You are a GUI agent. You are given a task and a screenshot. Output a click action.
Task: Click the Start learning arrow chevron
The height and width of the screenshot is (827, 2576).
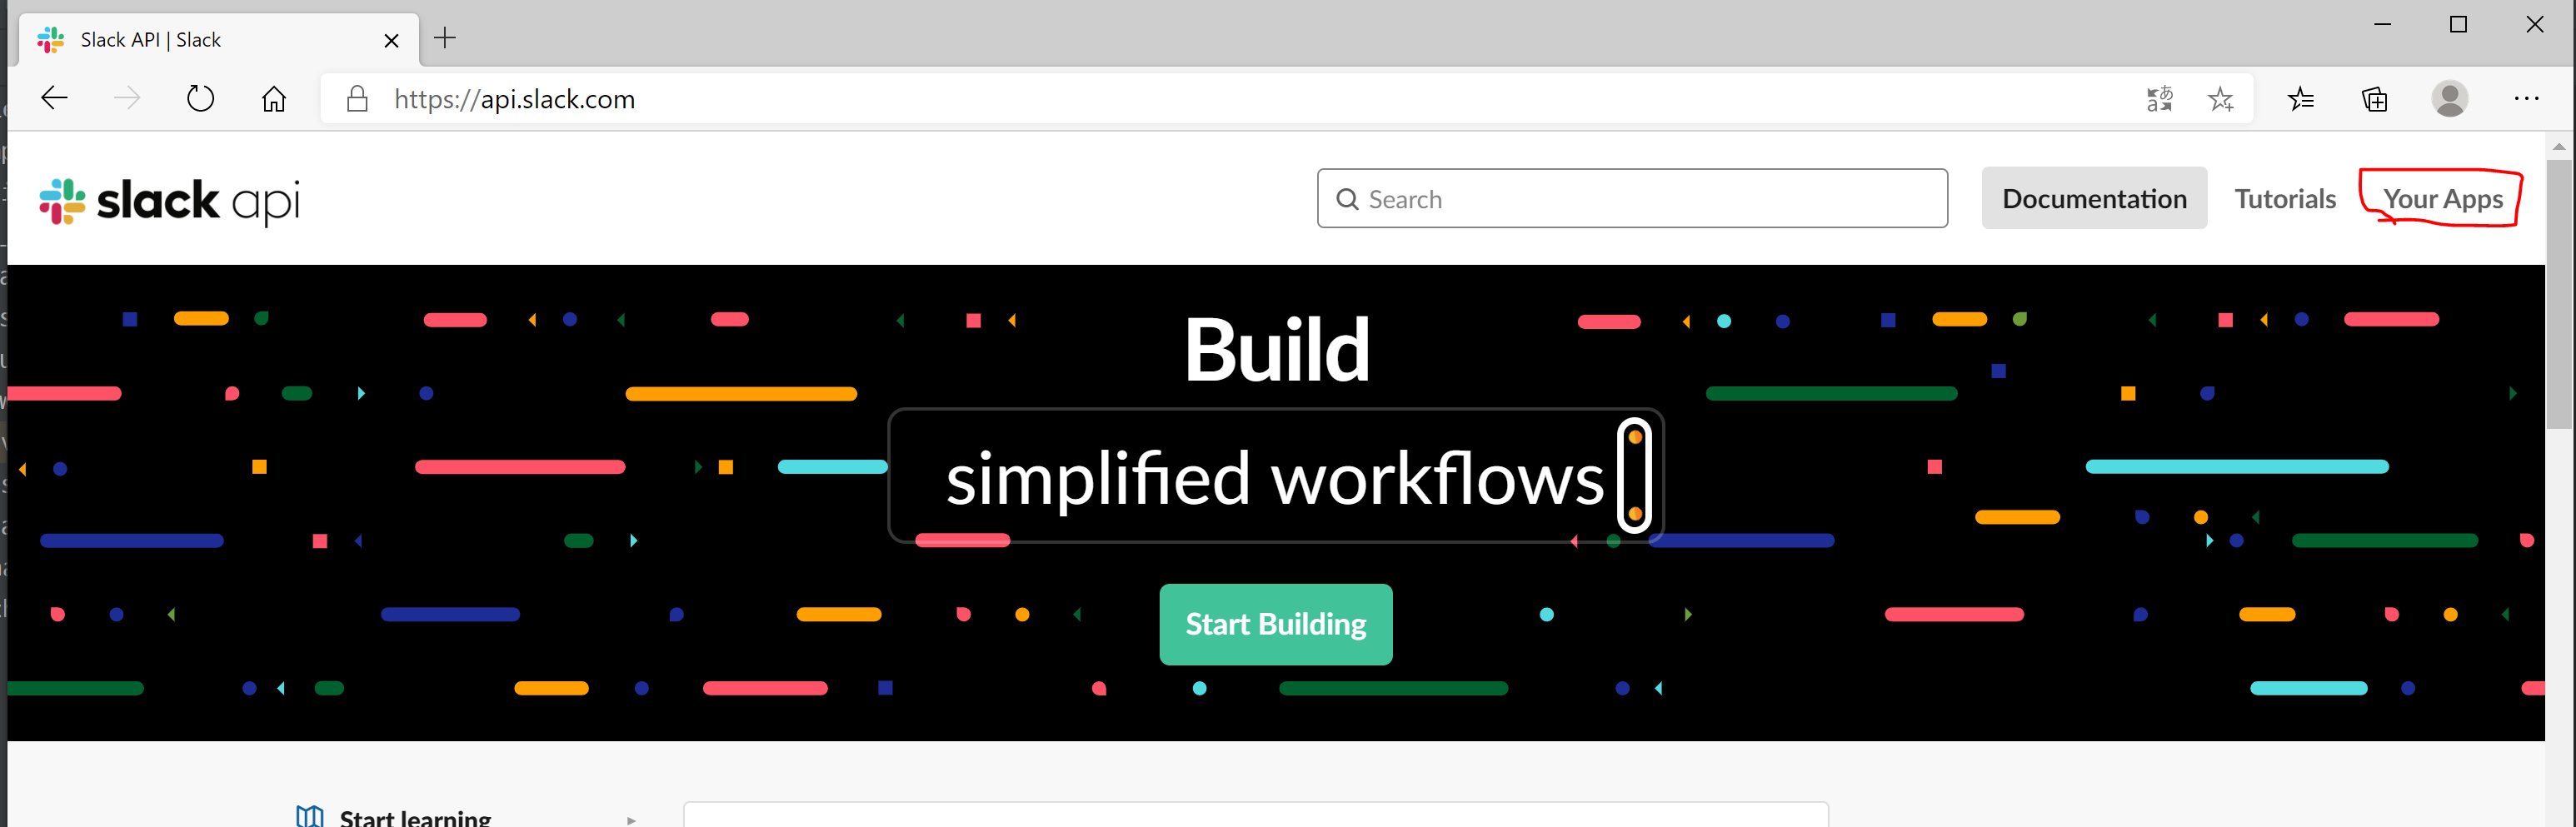(x=631, y=820)
